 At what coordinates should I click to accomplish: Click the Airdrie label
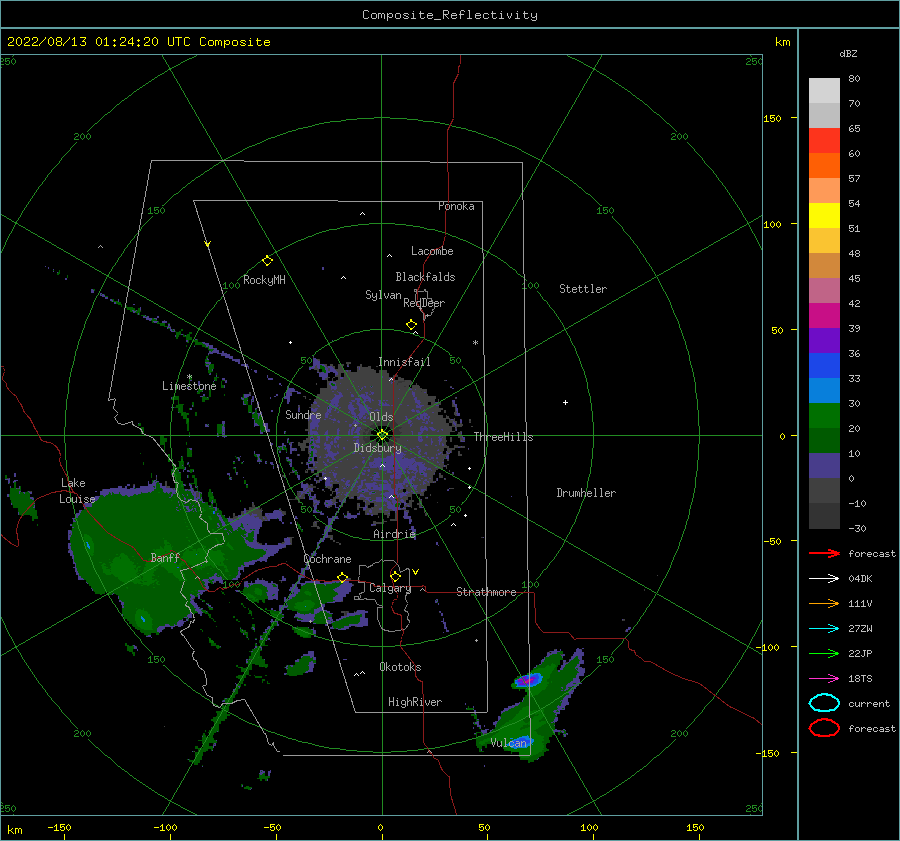394,534
